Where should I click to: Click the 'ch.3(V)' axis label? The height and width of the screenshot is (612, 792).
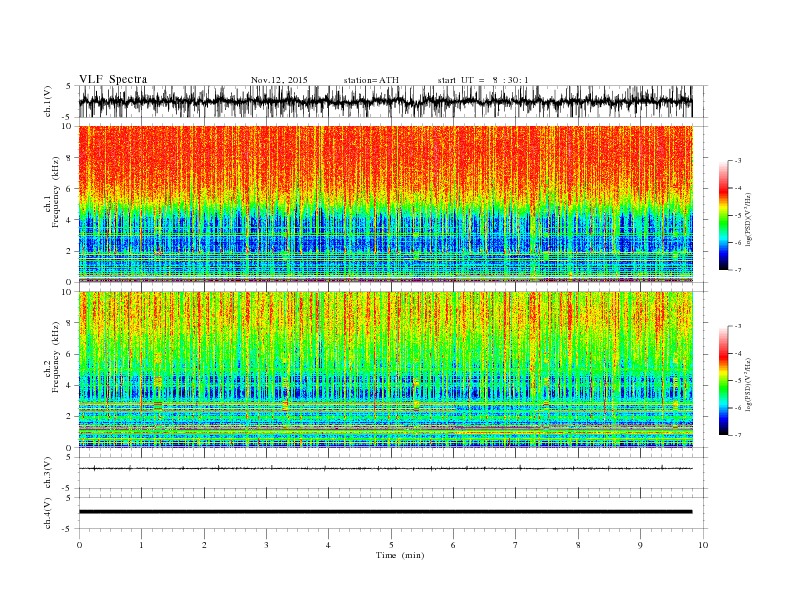(47, 472)
